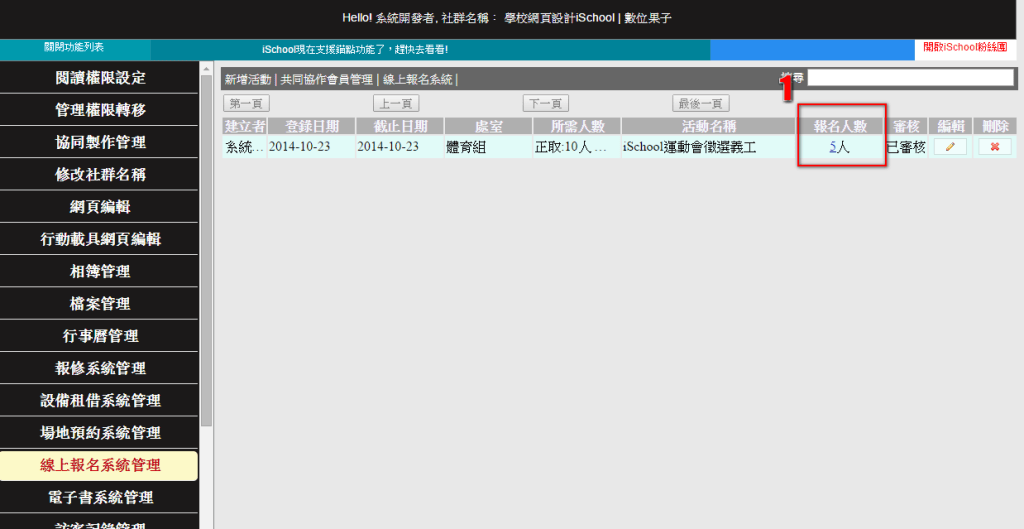The image size is (1024, 529).
Task: Click the sidebar scrollbar up arrow
Action: tap(206, 69)
